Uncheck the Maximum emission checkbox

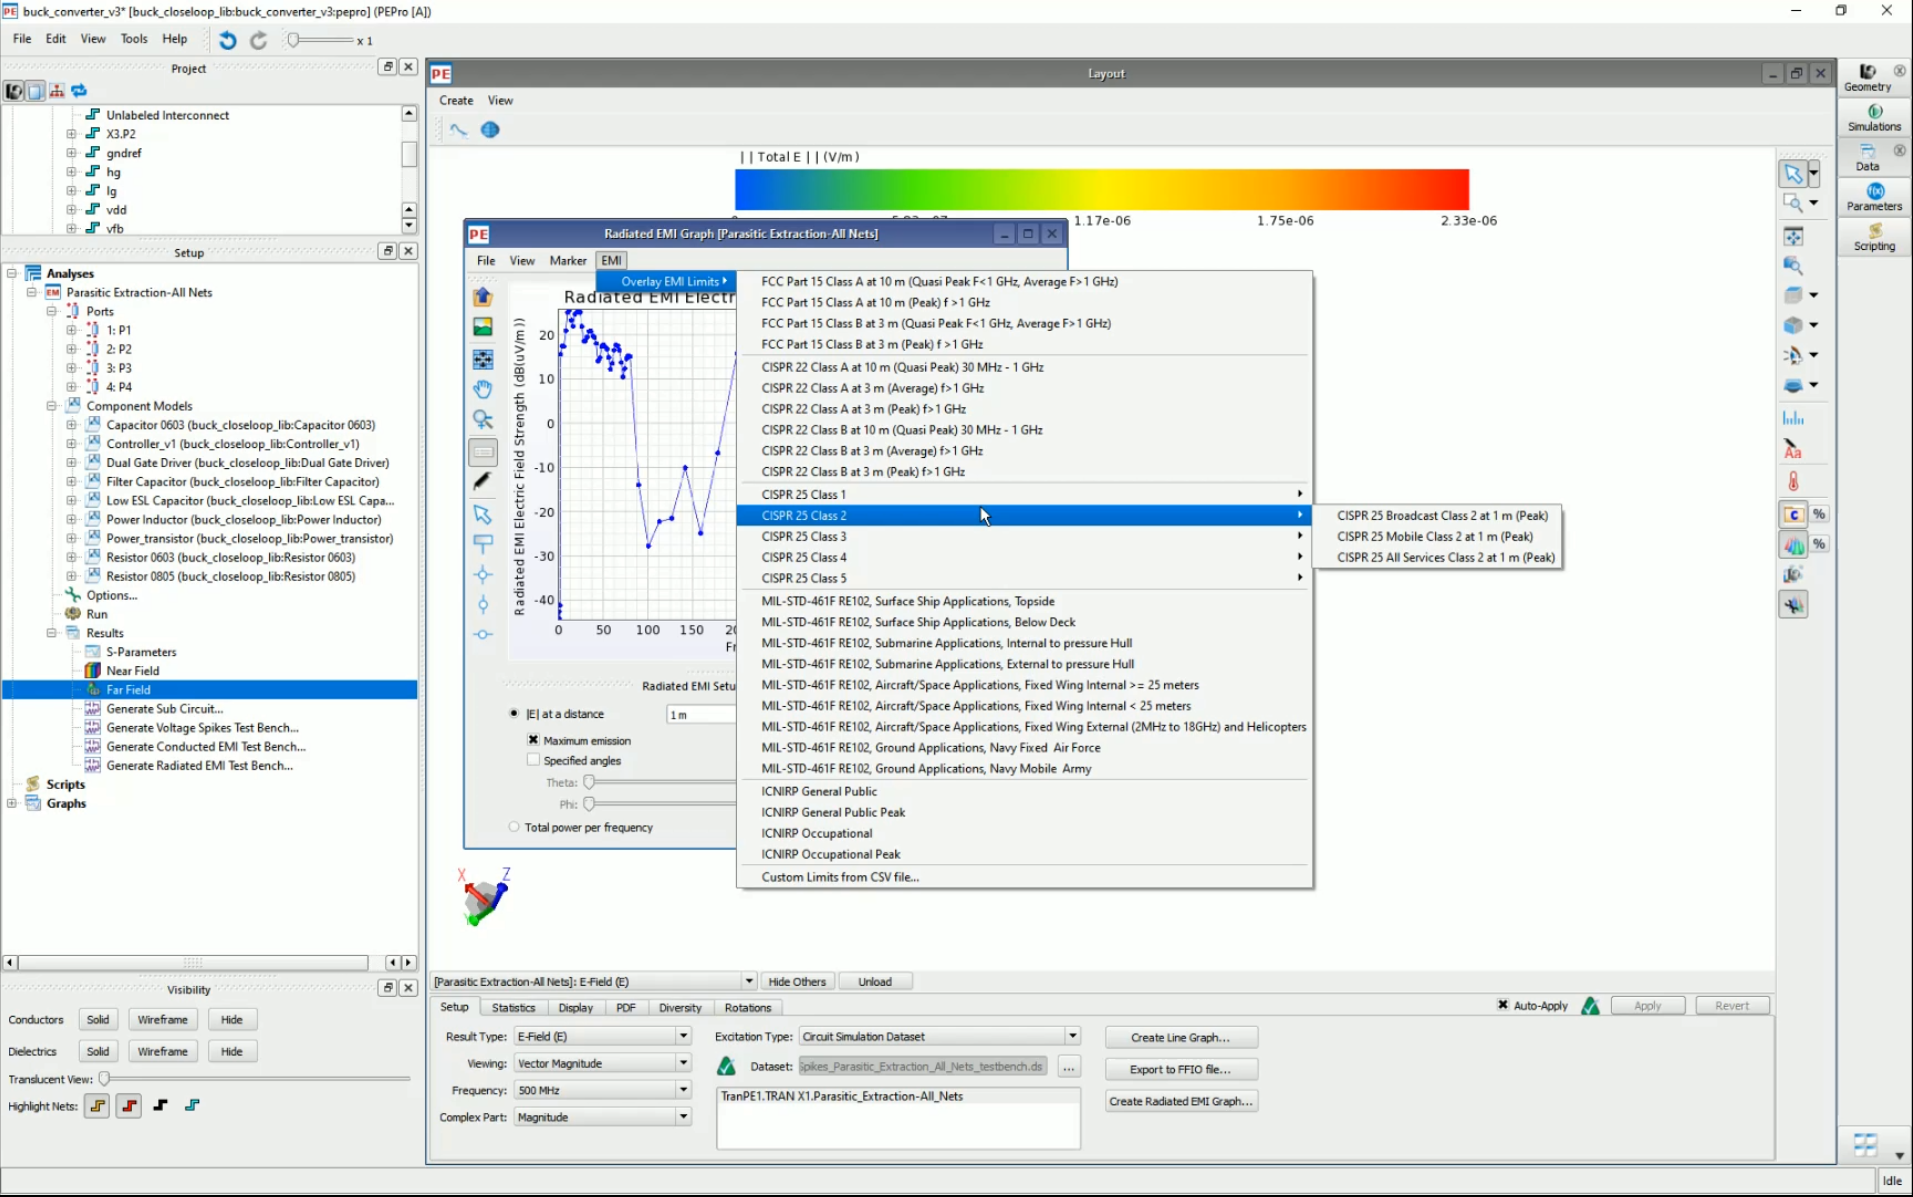[533, 740]
